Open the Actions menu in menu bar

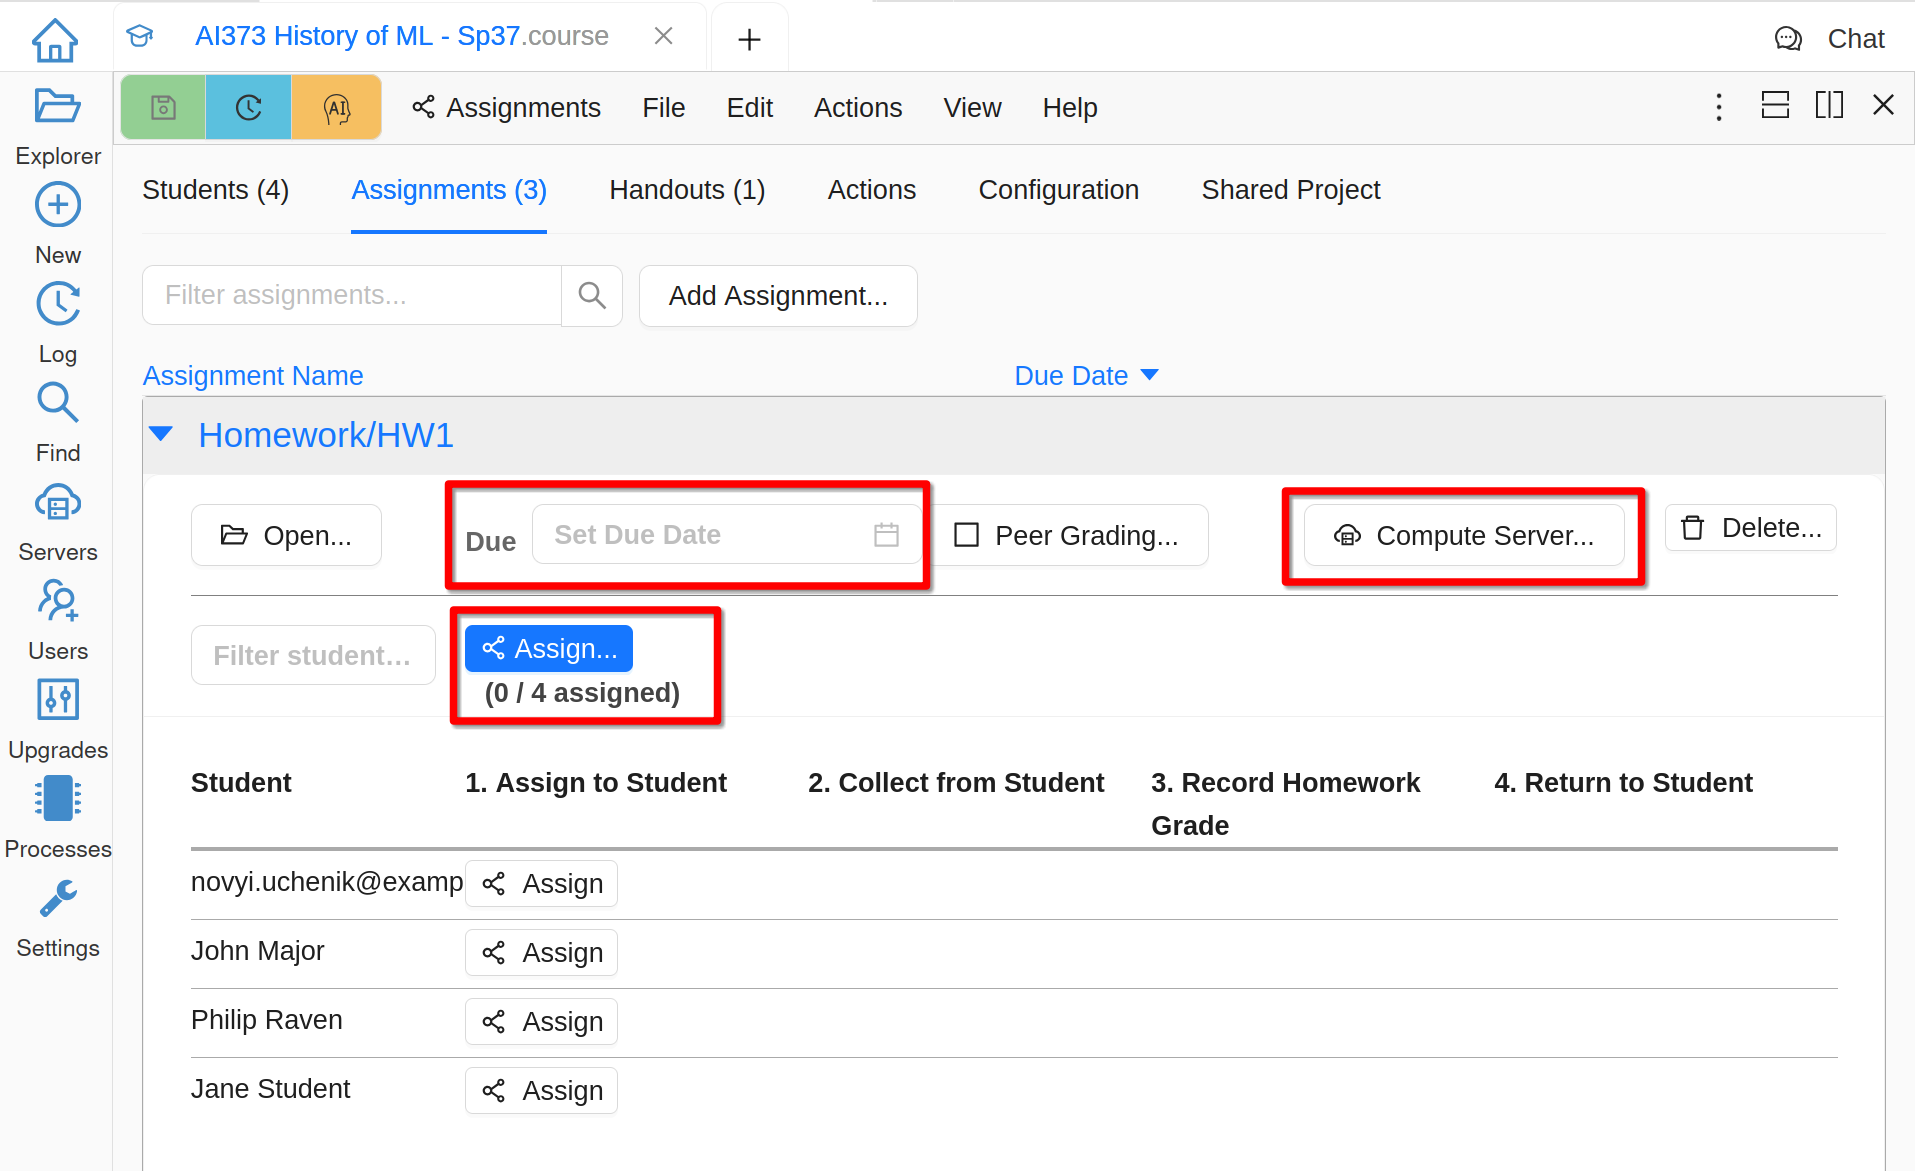click(857, 107)
